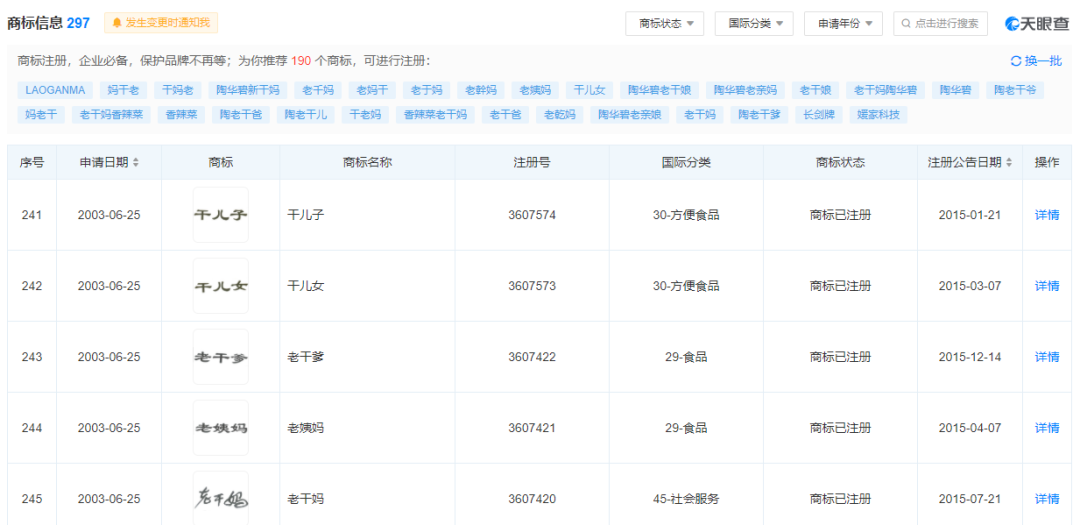Viewport: 1080px width, 525px height.
Task: Open the 国际分类 dropdown filter
Action: click(x=754, y=23)
